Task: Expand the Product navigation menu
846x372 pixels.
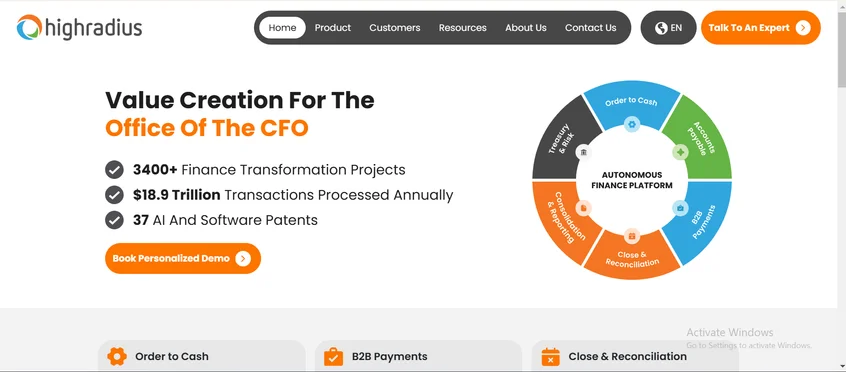Action: pyautogui.click(x=333, y=28)
